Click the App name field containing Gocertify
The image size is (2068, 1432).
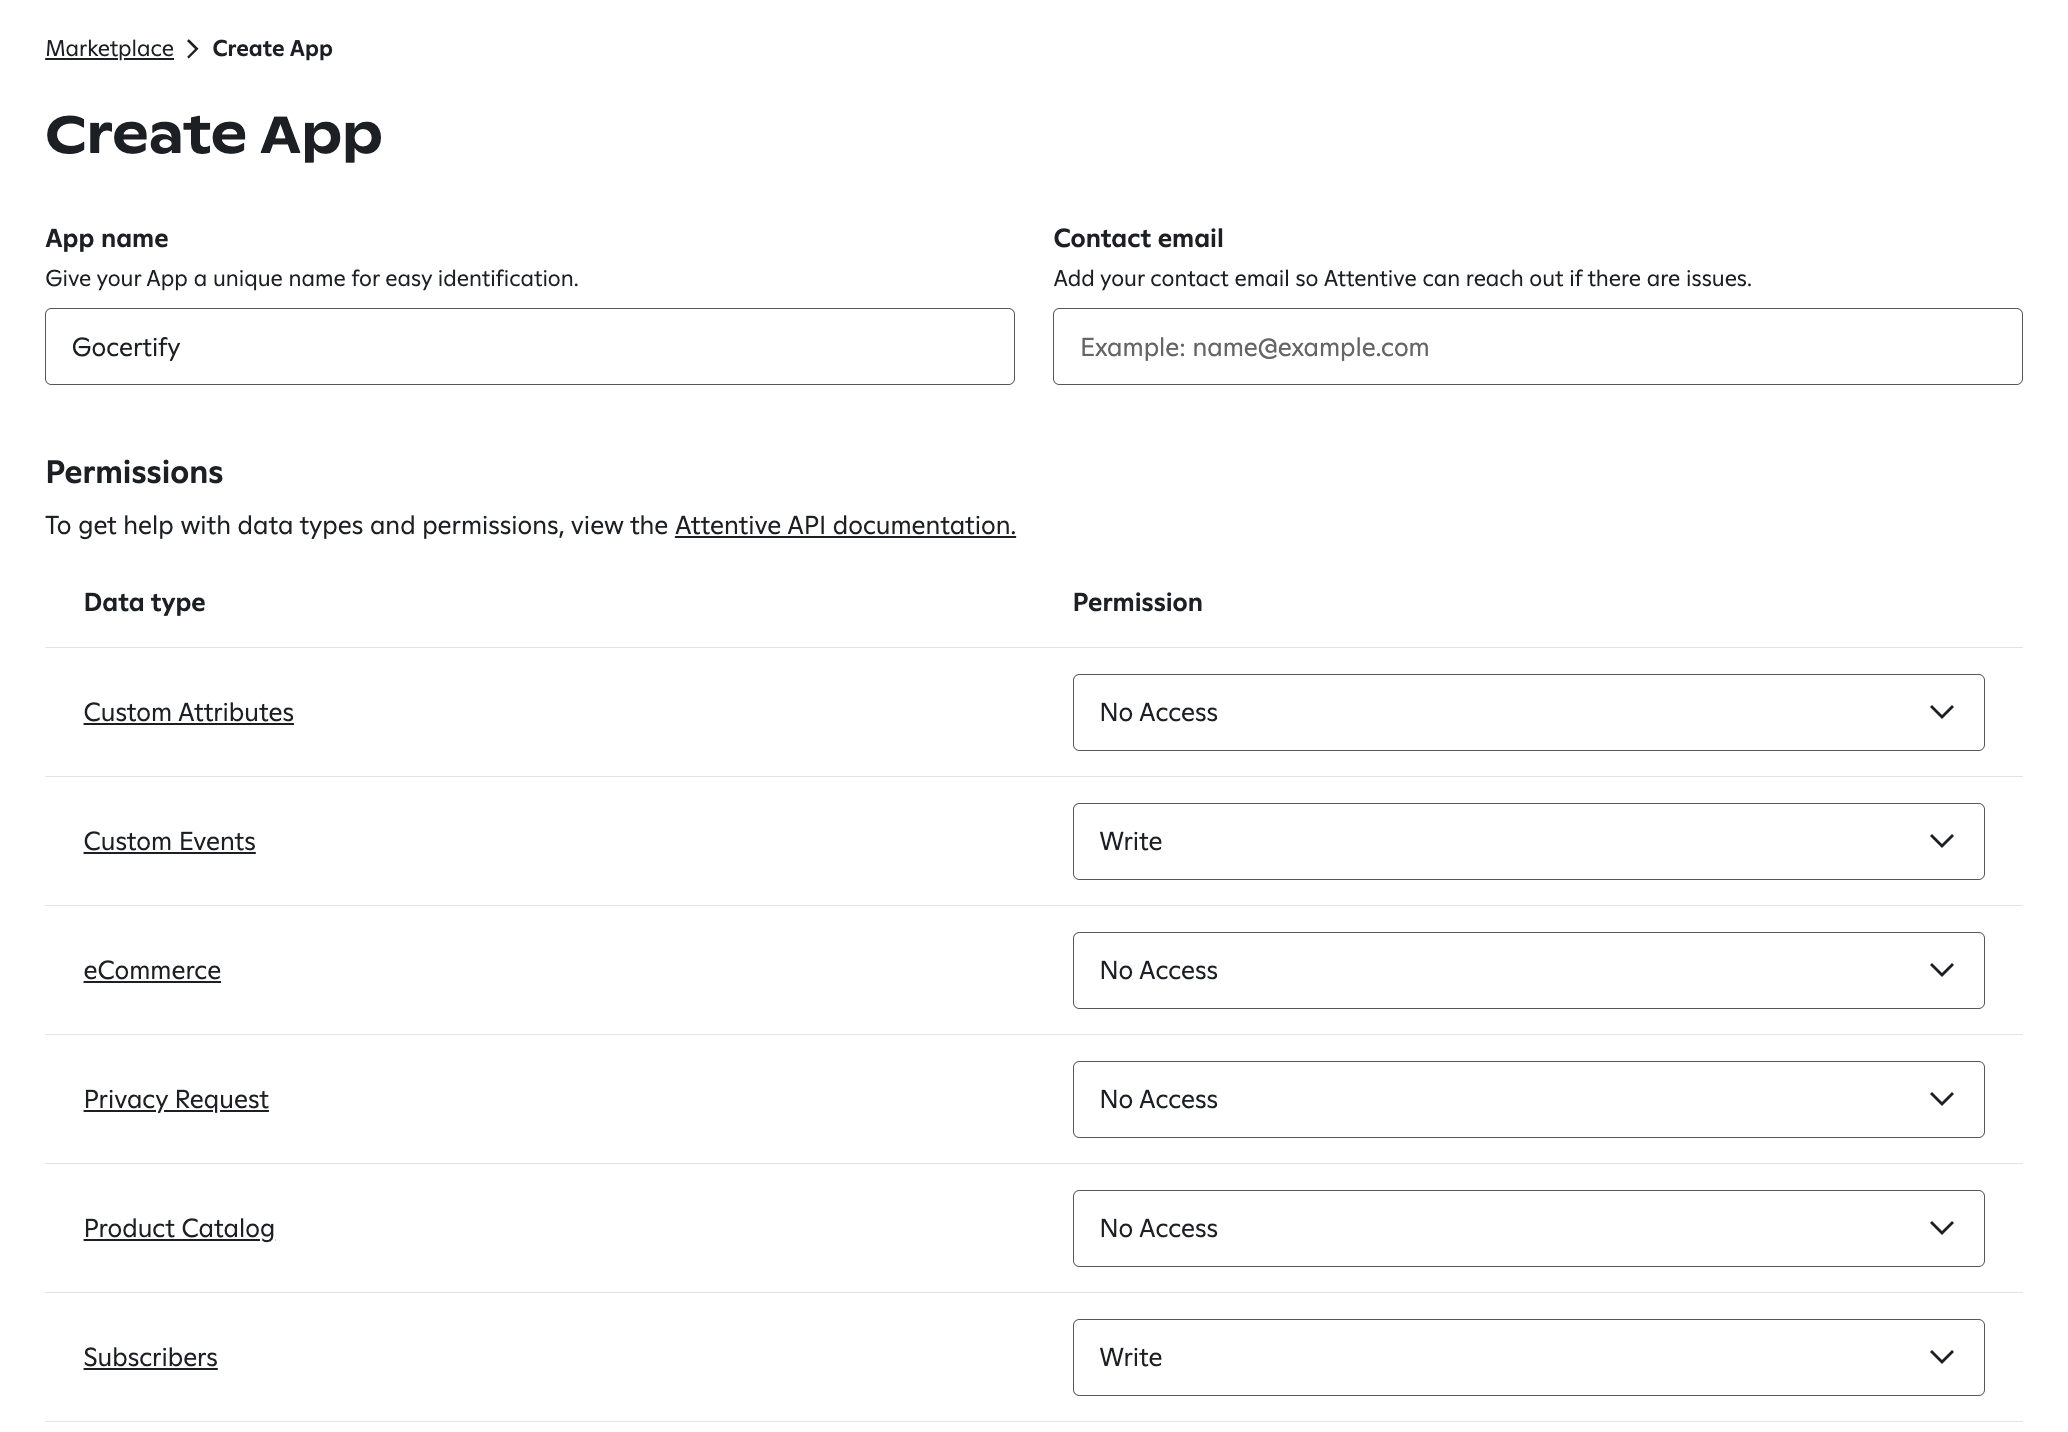click(x=529, y=346)
